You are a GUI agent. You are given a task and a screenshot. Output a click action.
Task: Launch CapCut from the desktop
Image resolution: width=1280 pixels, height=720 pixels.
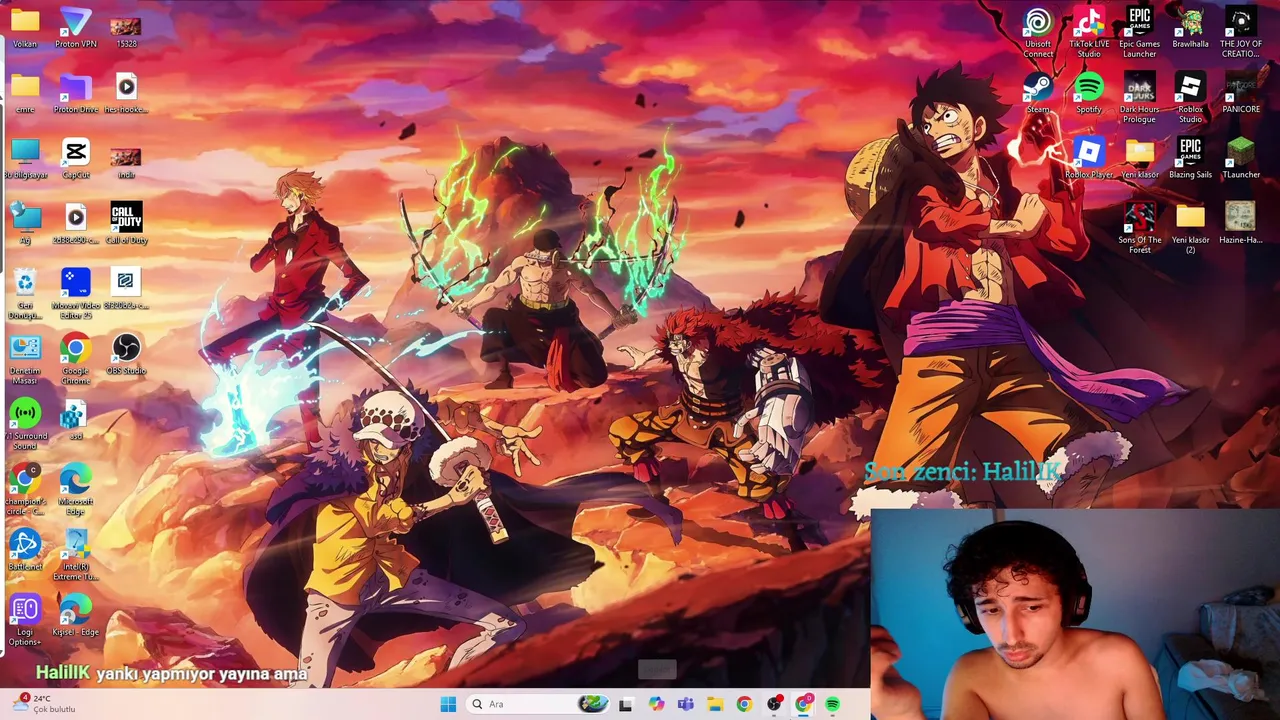[x=76, y=158]
